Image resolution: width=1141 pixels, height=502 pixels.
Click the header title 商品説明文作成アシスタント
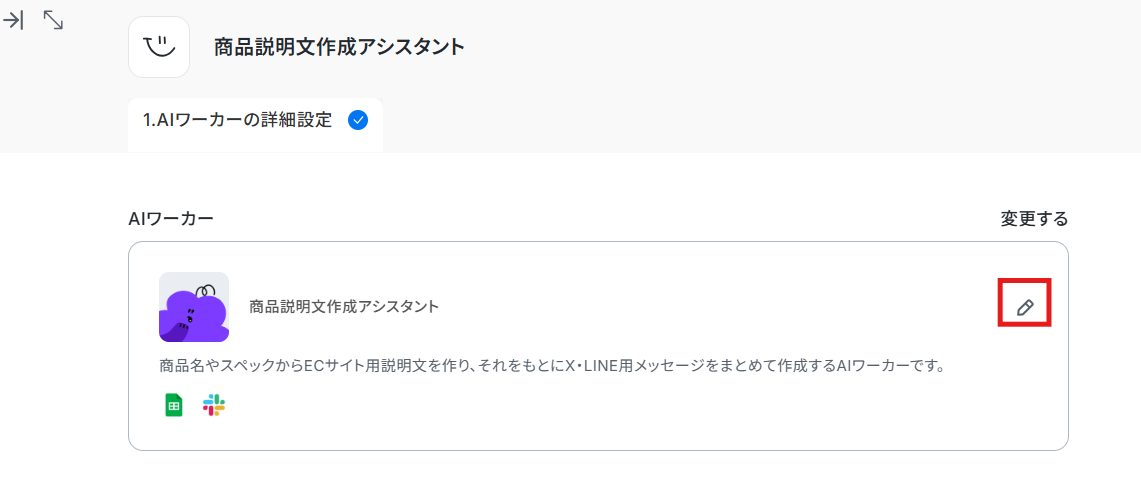(339, 47)
